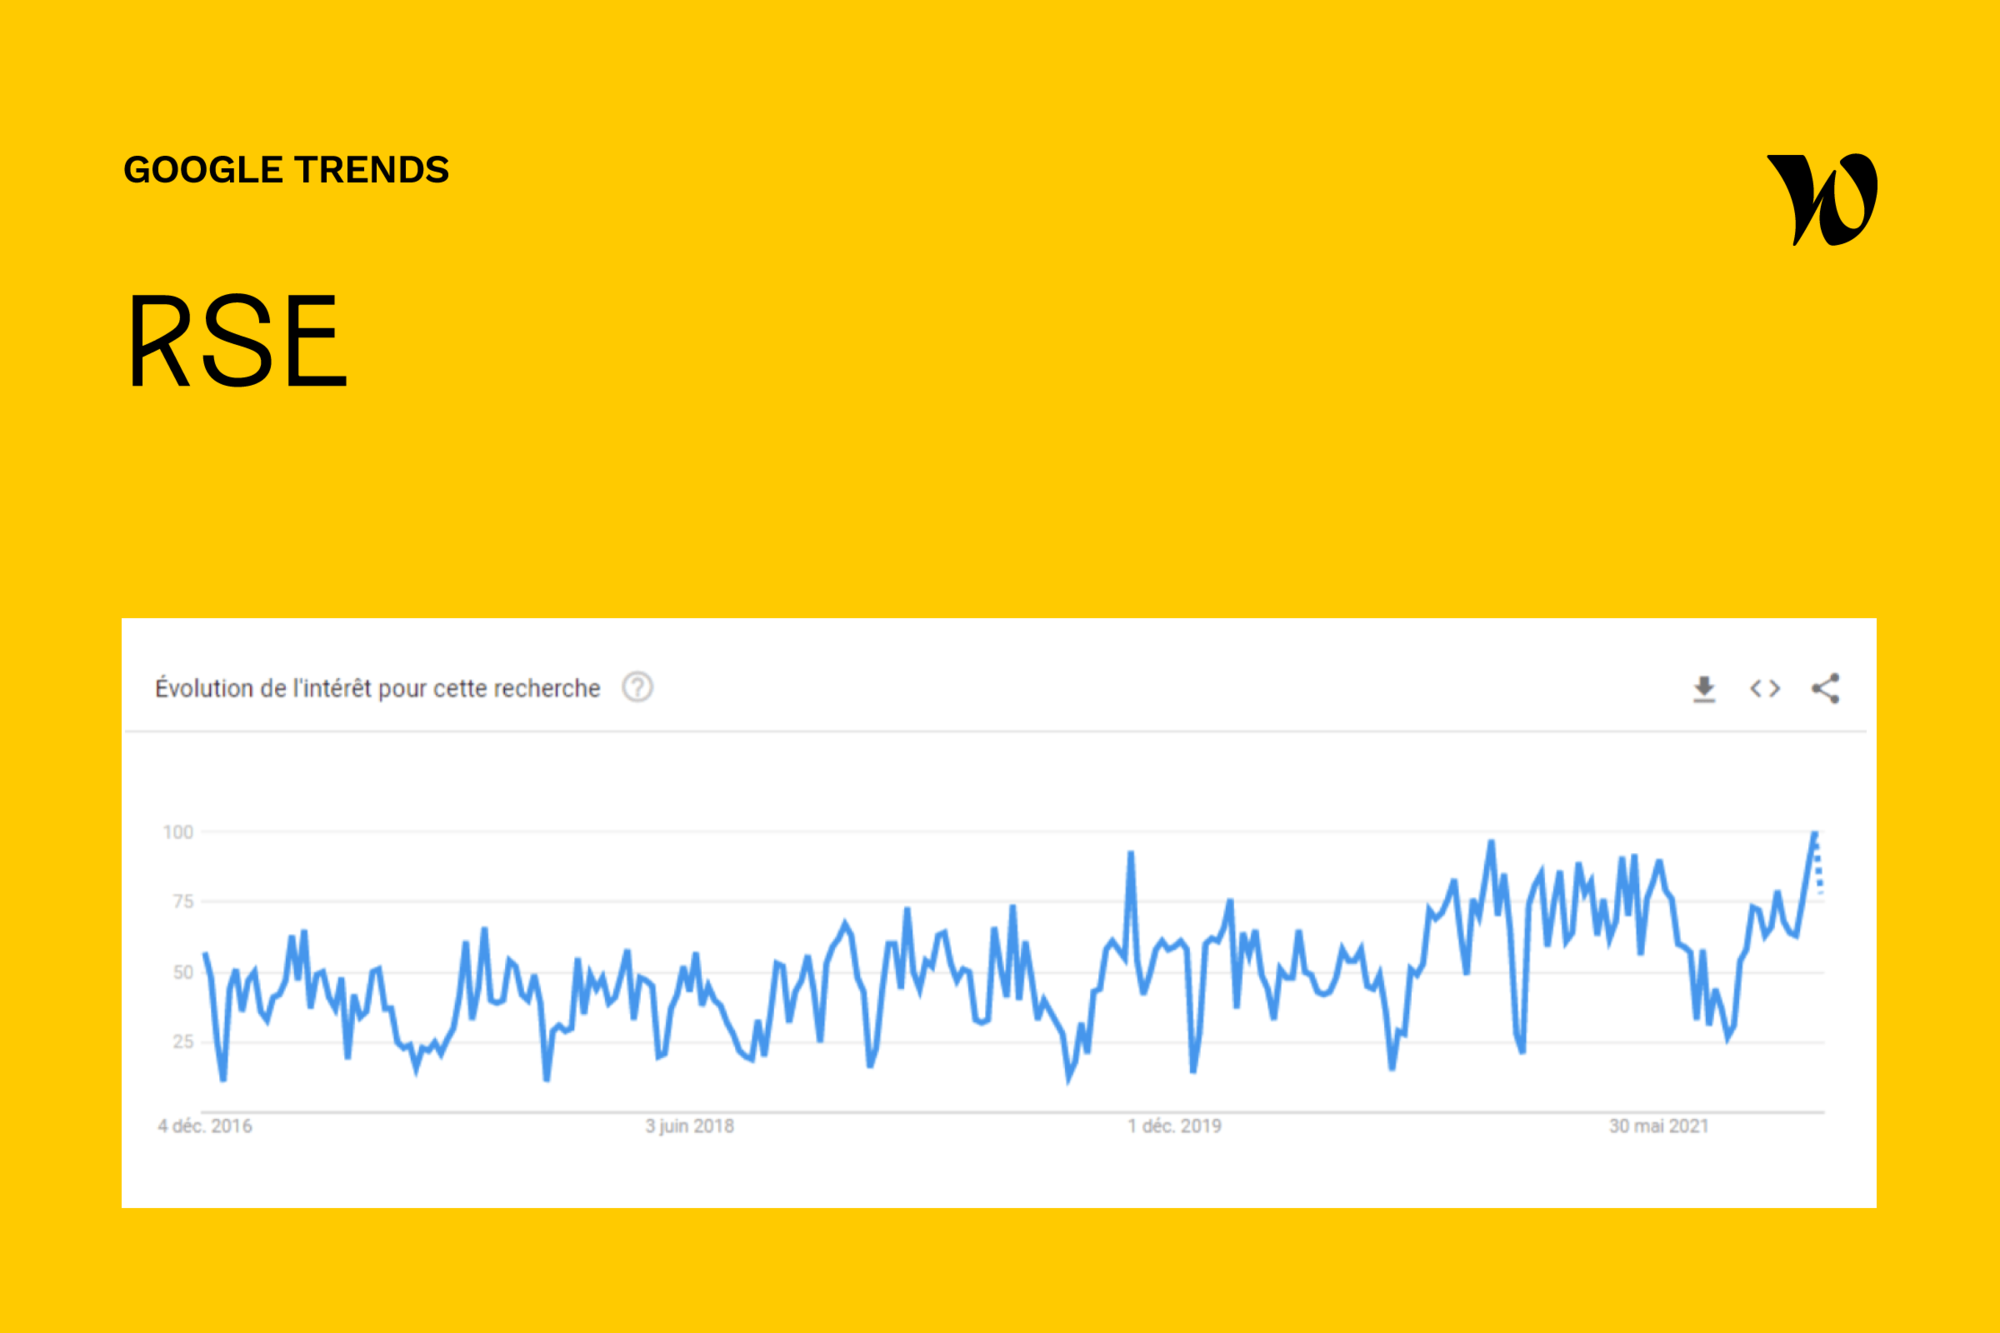
Task: Click the black W logo
Action: tap(1822, 200)
